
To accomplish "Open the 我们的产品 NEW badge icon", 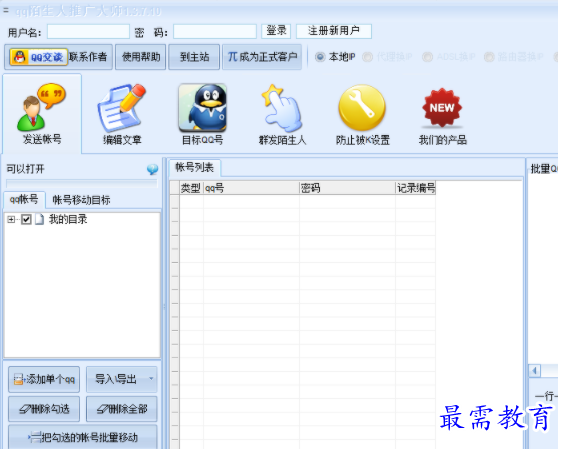I will click(443, 115).
